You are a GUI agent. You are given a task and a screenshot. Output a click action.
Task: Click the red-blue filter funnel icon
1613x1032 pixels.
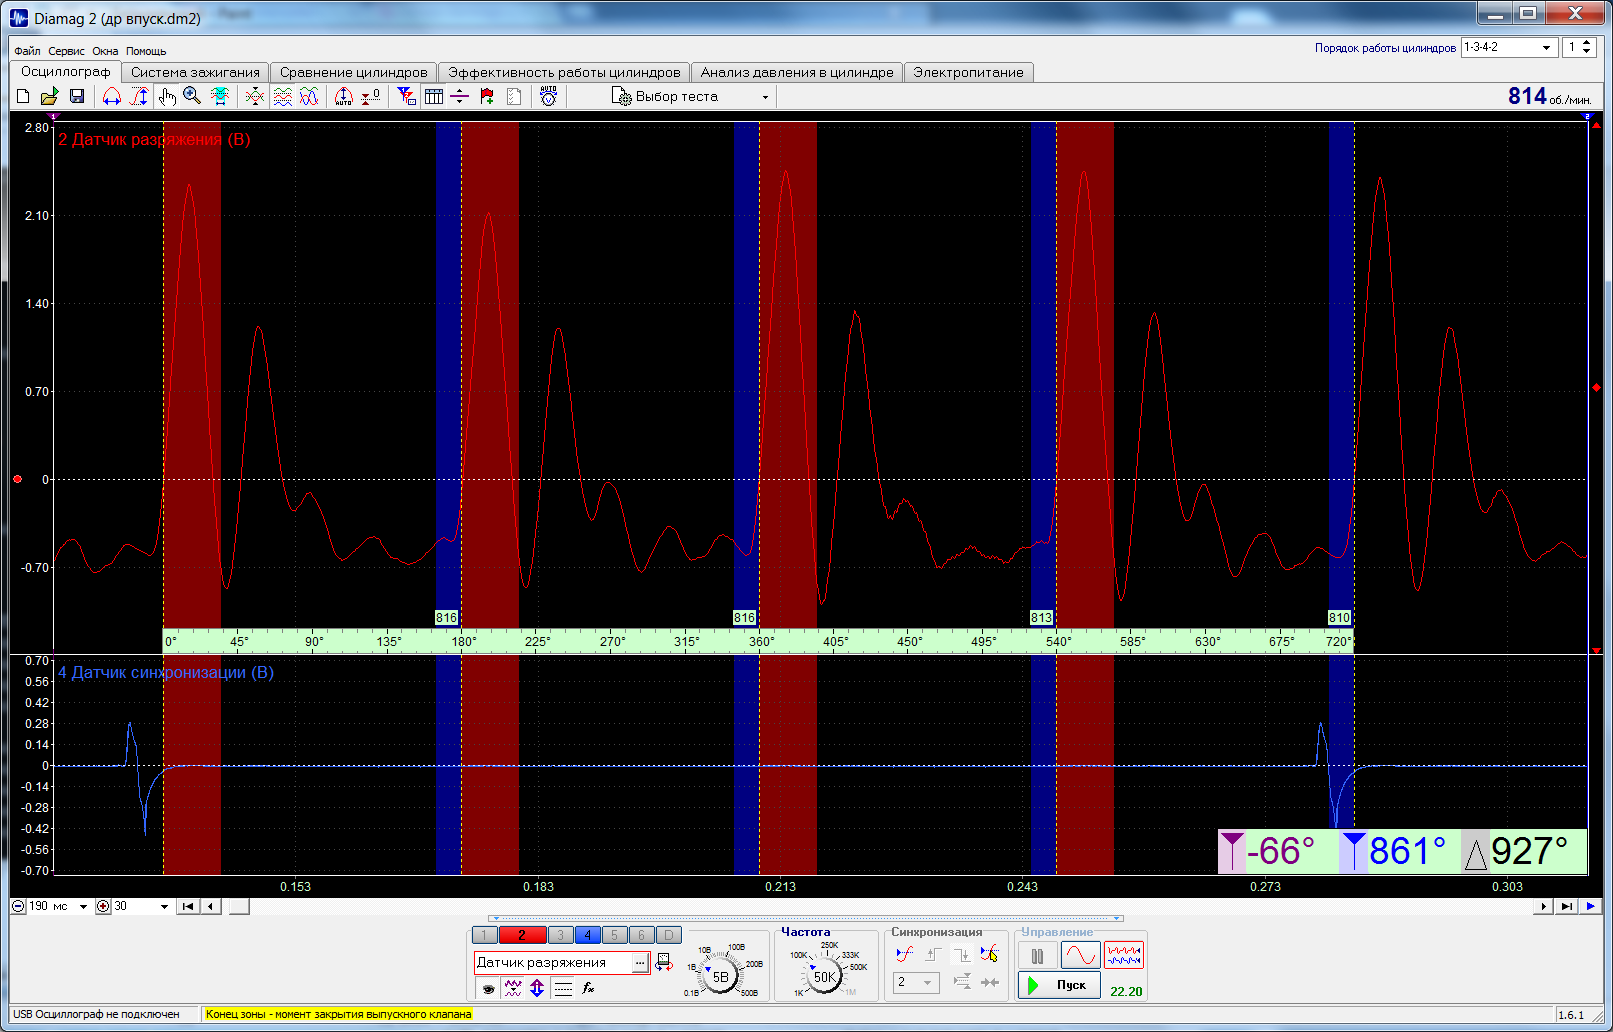coord(406,96)
